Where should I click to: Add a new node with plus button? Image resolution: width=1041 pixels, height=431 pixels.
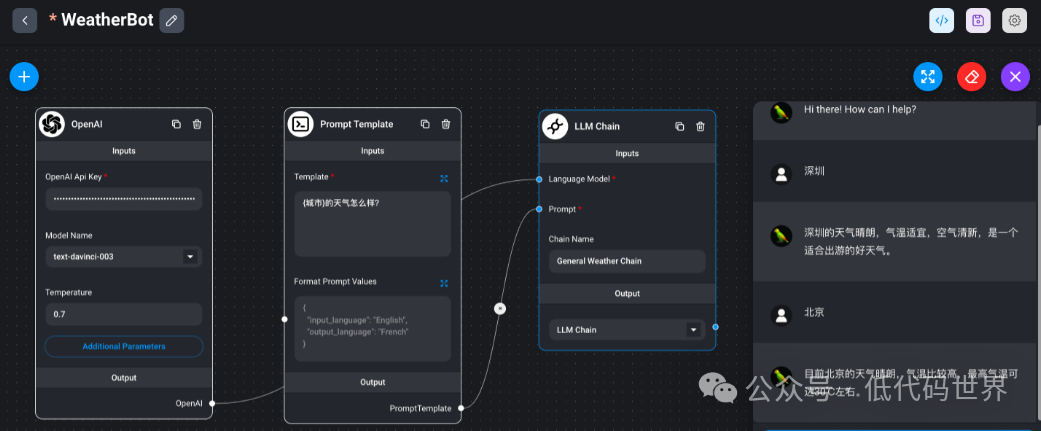(24, 77)
